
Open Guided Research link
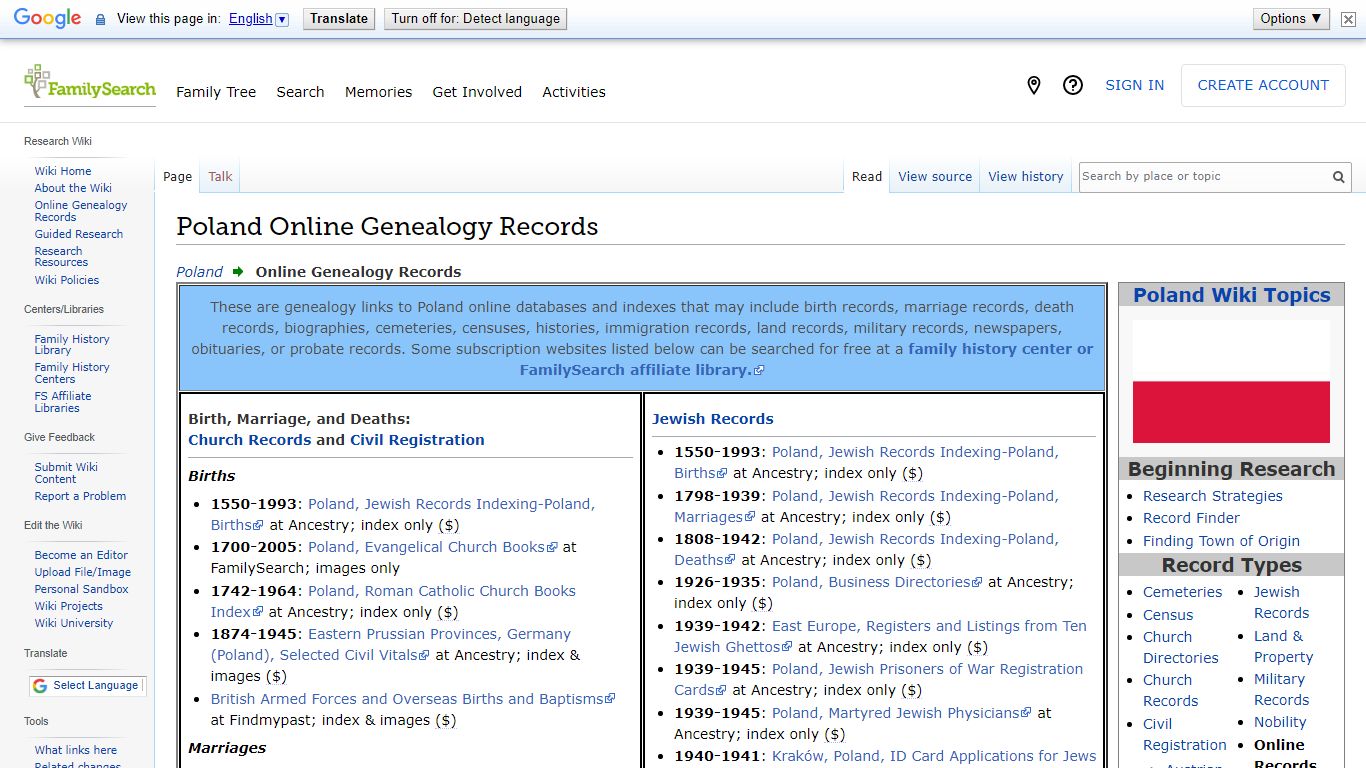(79, 234)
